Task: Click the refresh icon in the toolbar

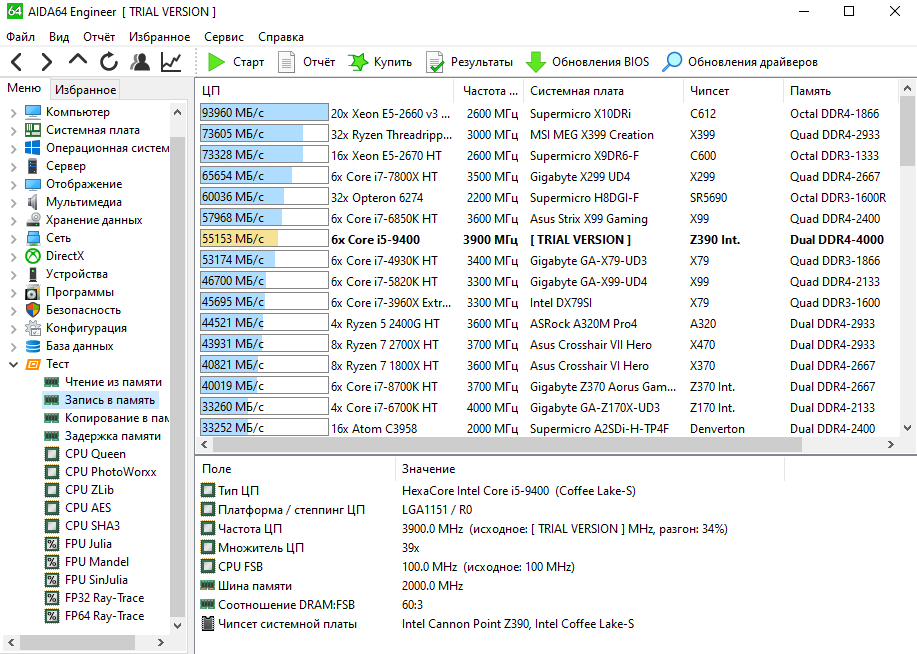Action: click(x=109, y=61)
